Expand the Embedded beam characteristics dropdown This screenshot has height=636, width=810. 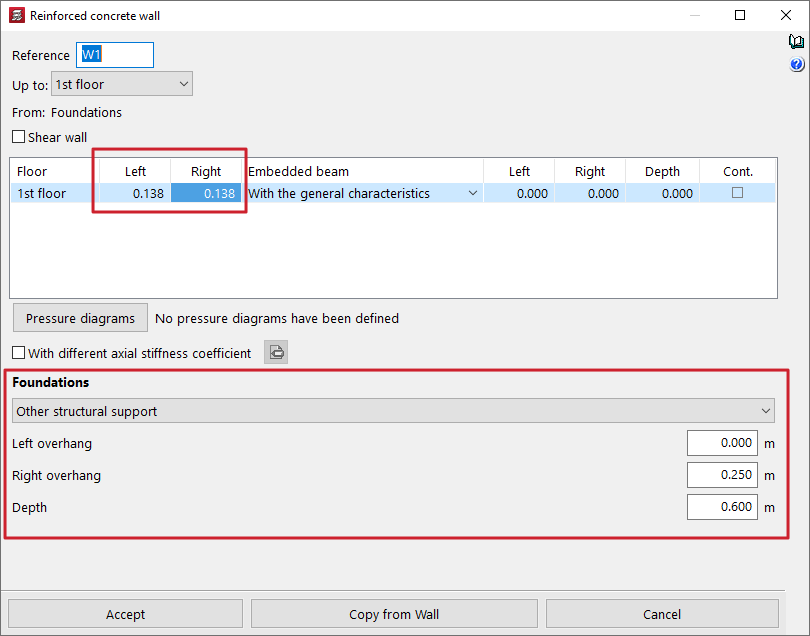[x=473, y=194]
